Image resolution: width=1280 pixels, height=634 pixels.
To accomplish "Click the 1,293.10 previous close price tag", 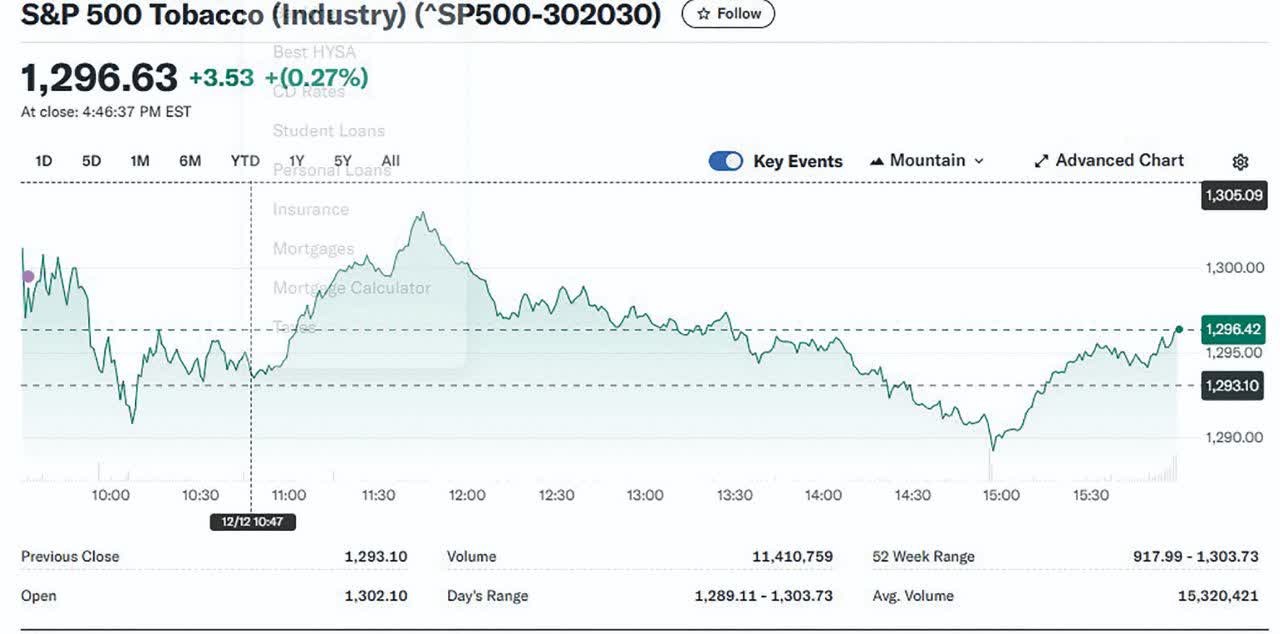I will click(x=1233, y=386).
